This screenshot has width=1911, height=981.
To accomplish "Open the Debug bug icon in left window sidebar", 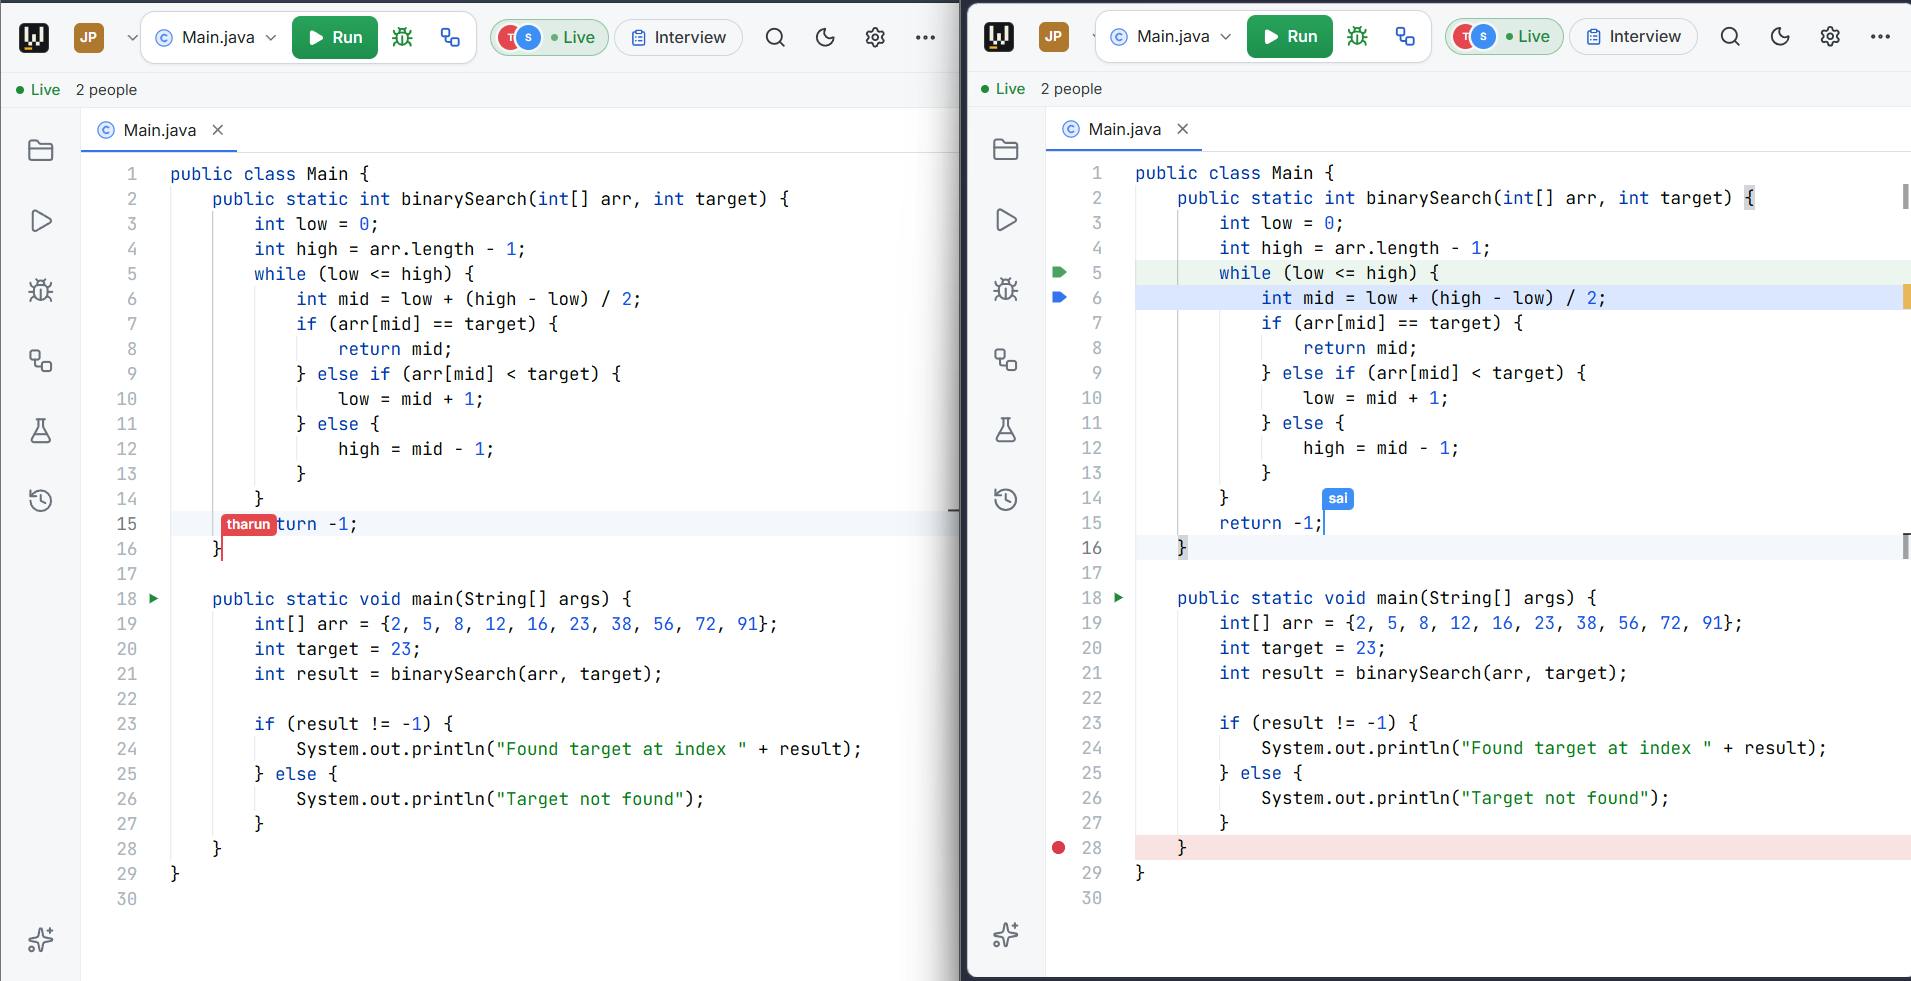I will (41, 291).
